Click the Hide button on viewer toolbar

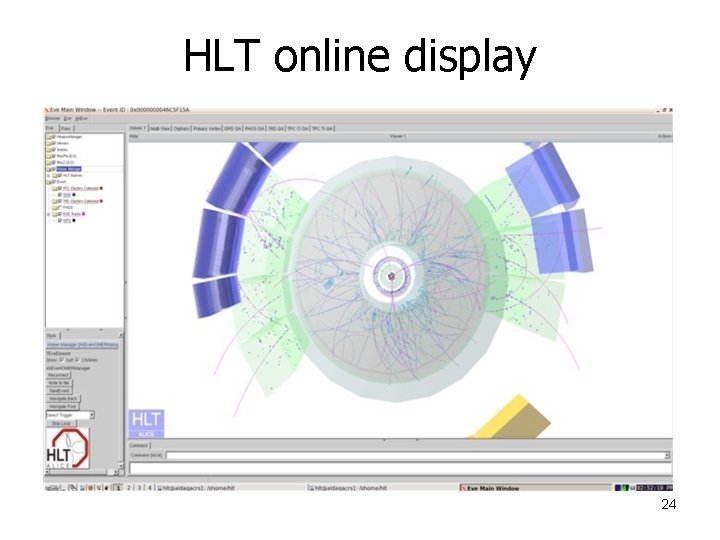tap(134, 136)
